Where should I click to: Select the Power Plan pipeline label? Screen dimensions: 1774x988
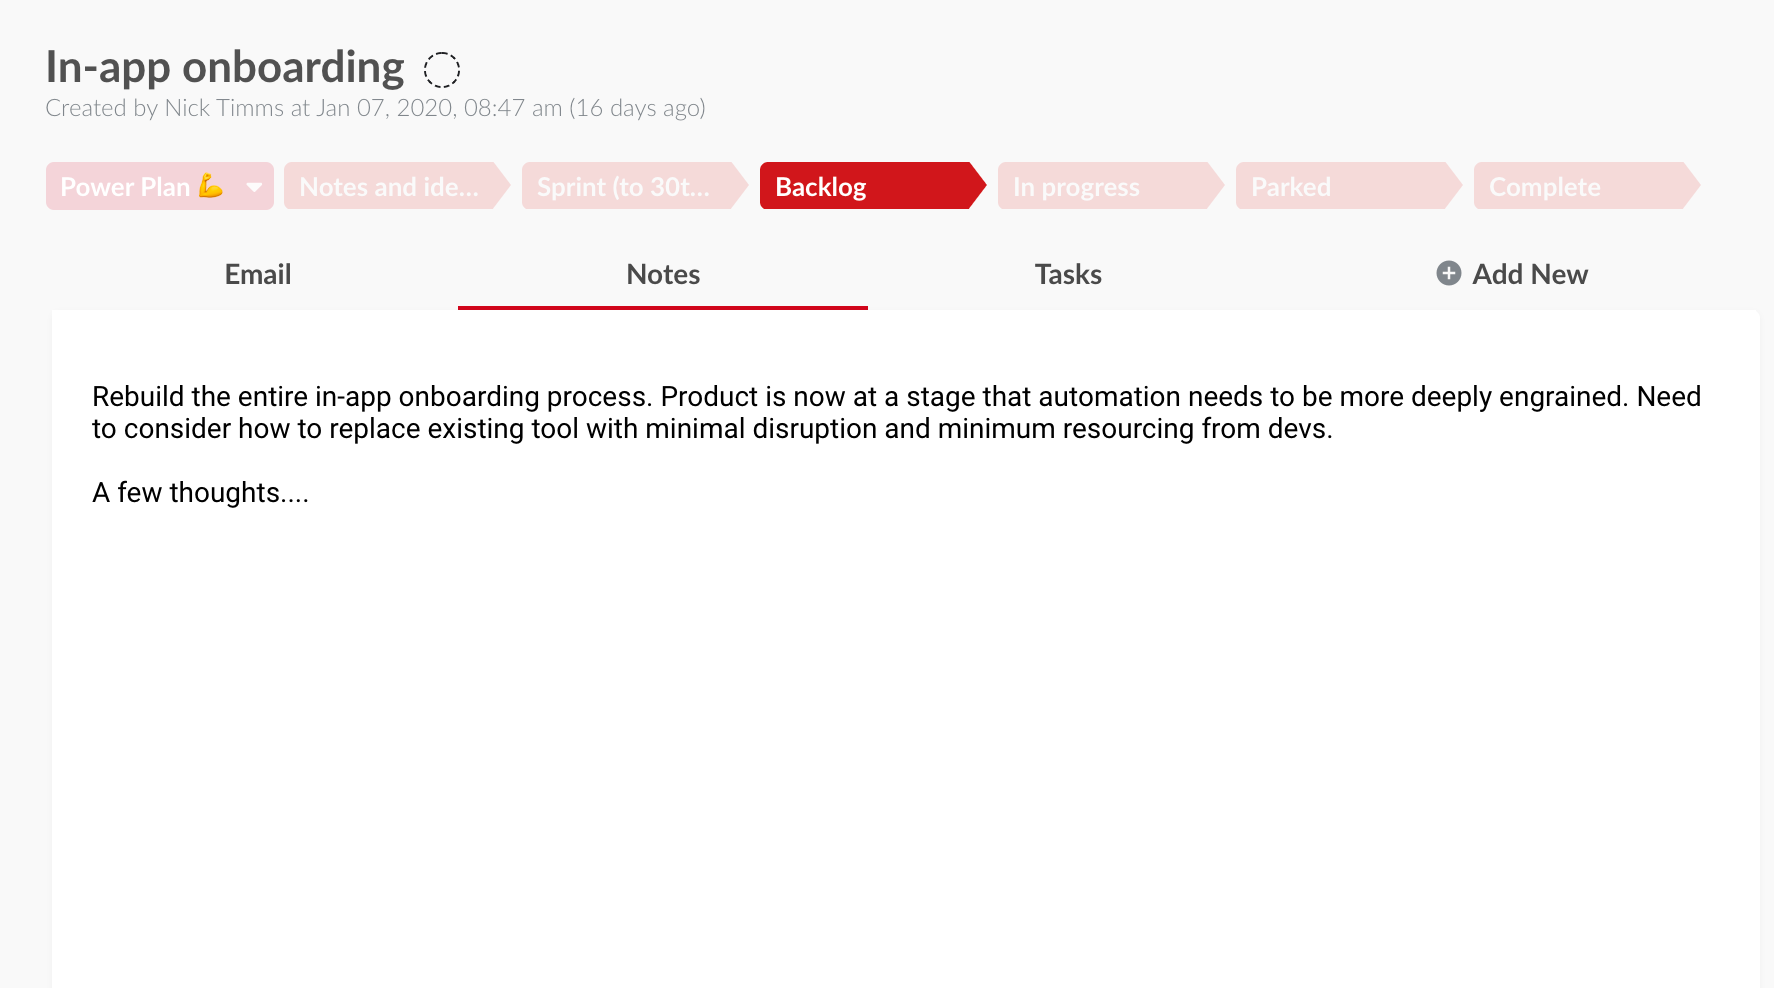click(x=141, y=187)
